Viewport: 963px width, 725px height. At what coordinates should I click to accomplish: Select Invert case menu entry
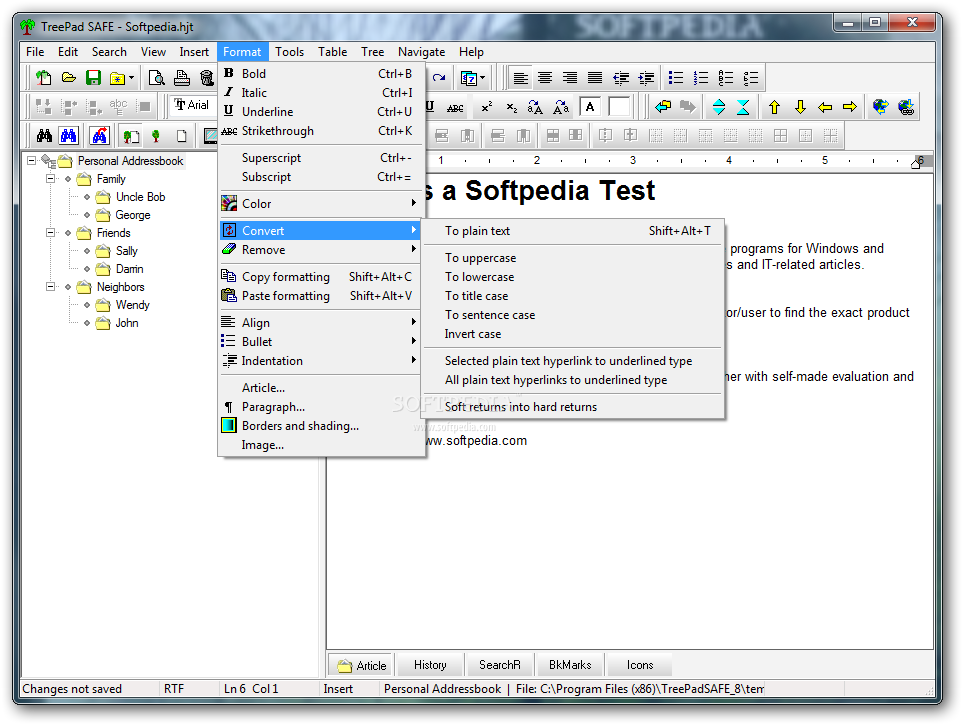coord(572,334)
